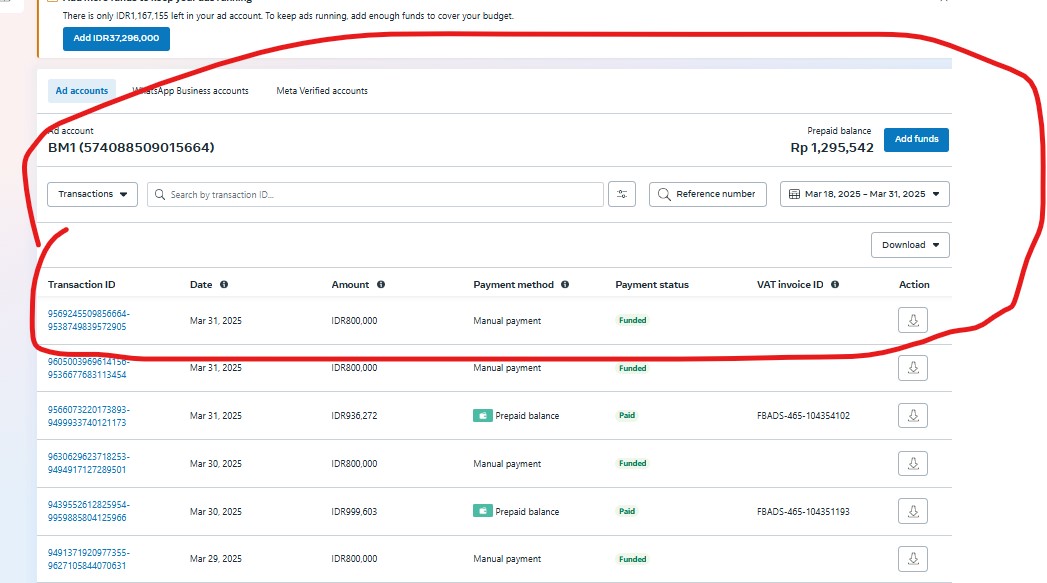This screenshot has width=1047, height=583.
Task: Download receipt for Mar 30 IDR800,000 manual payment
Action: click(x=912, y=464)
